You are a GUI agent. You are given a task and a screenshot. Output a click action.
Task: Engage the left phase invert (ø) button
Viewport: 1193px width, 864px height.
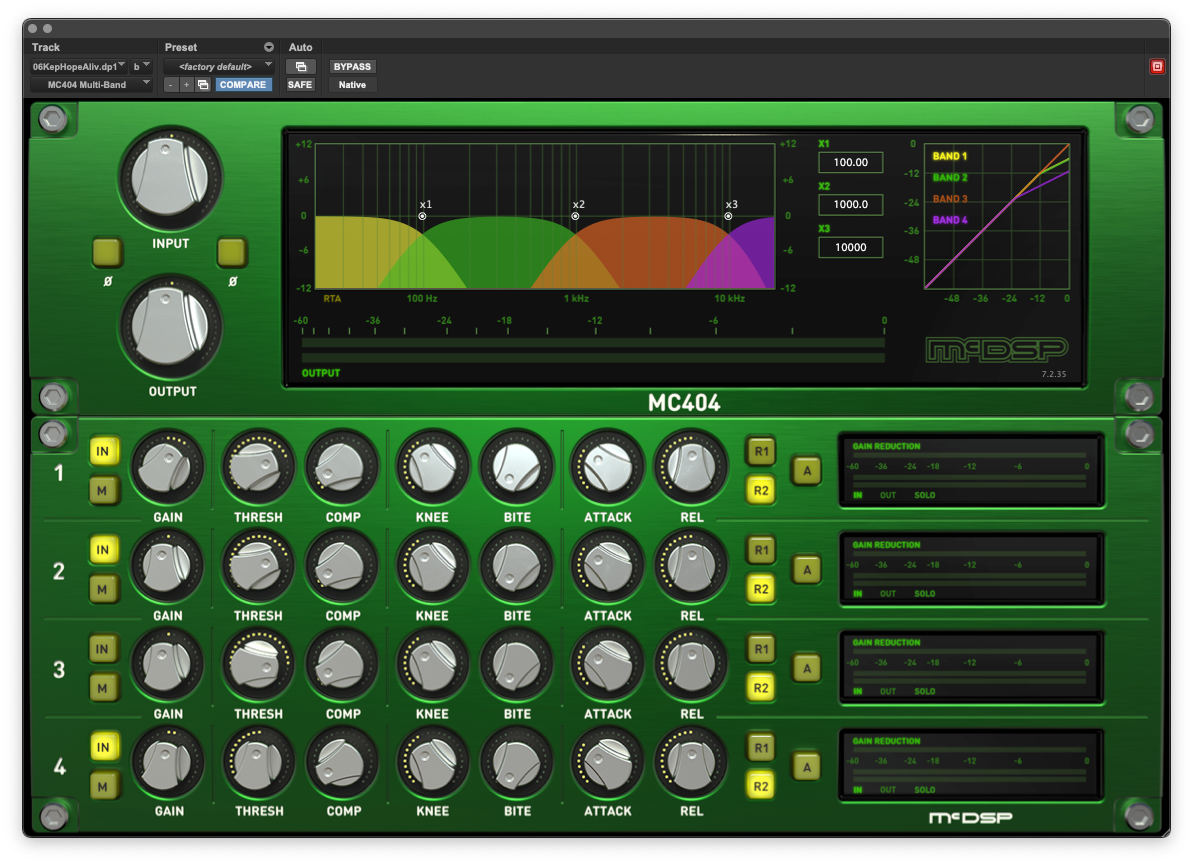click(105, 254)
